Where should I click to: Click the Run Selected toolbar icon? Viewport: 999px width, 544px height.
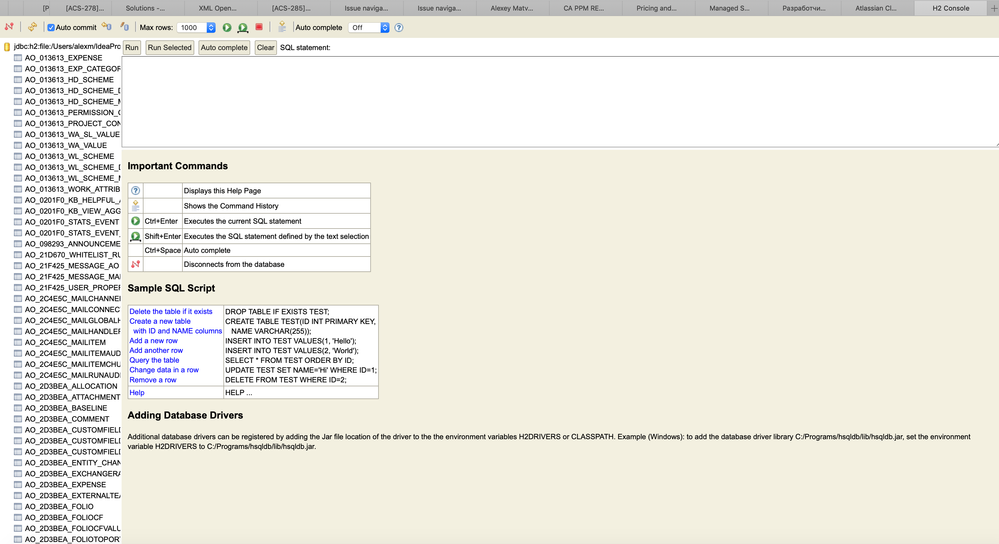point(243,27)
